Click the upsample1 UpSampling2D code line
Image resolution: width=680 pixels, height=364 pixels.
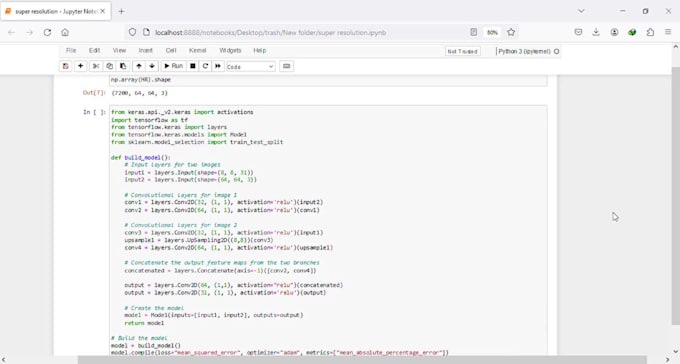click(x=199, y=240)
